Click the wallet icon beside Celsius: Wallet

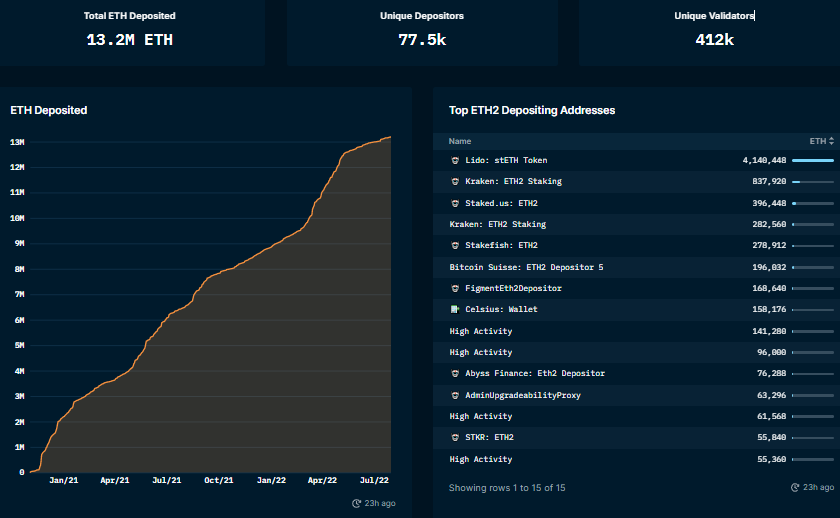(455, 309)
